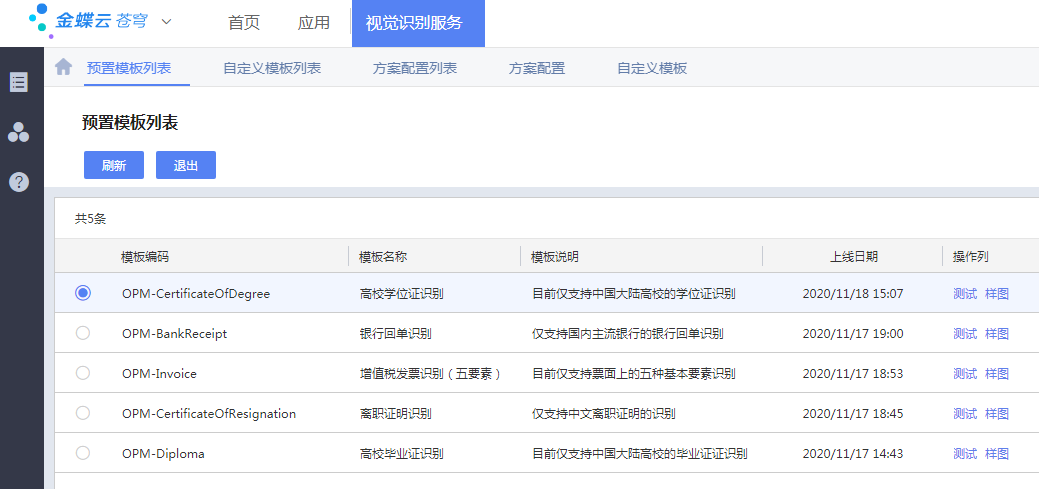1039x489 pixels.
Task: Click the 2020/11/17 18:53 date cell
Action: tap(853, 374)
